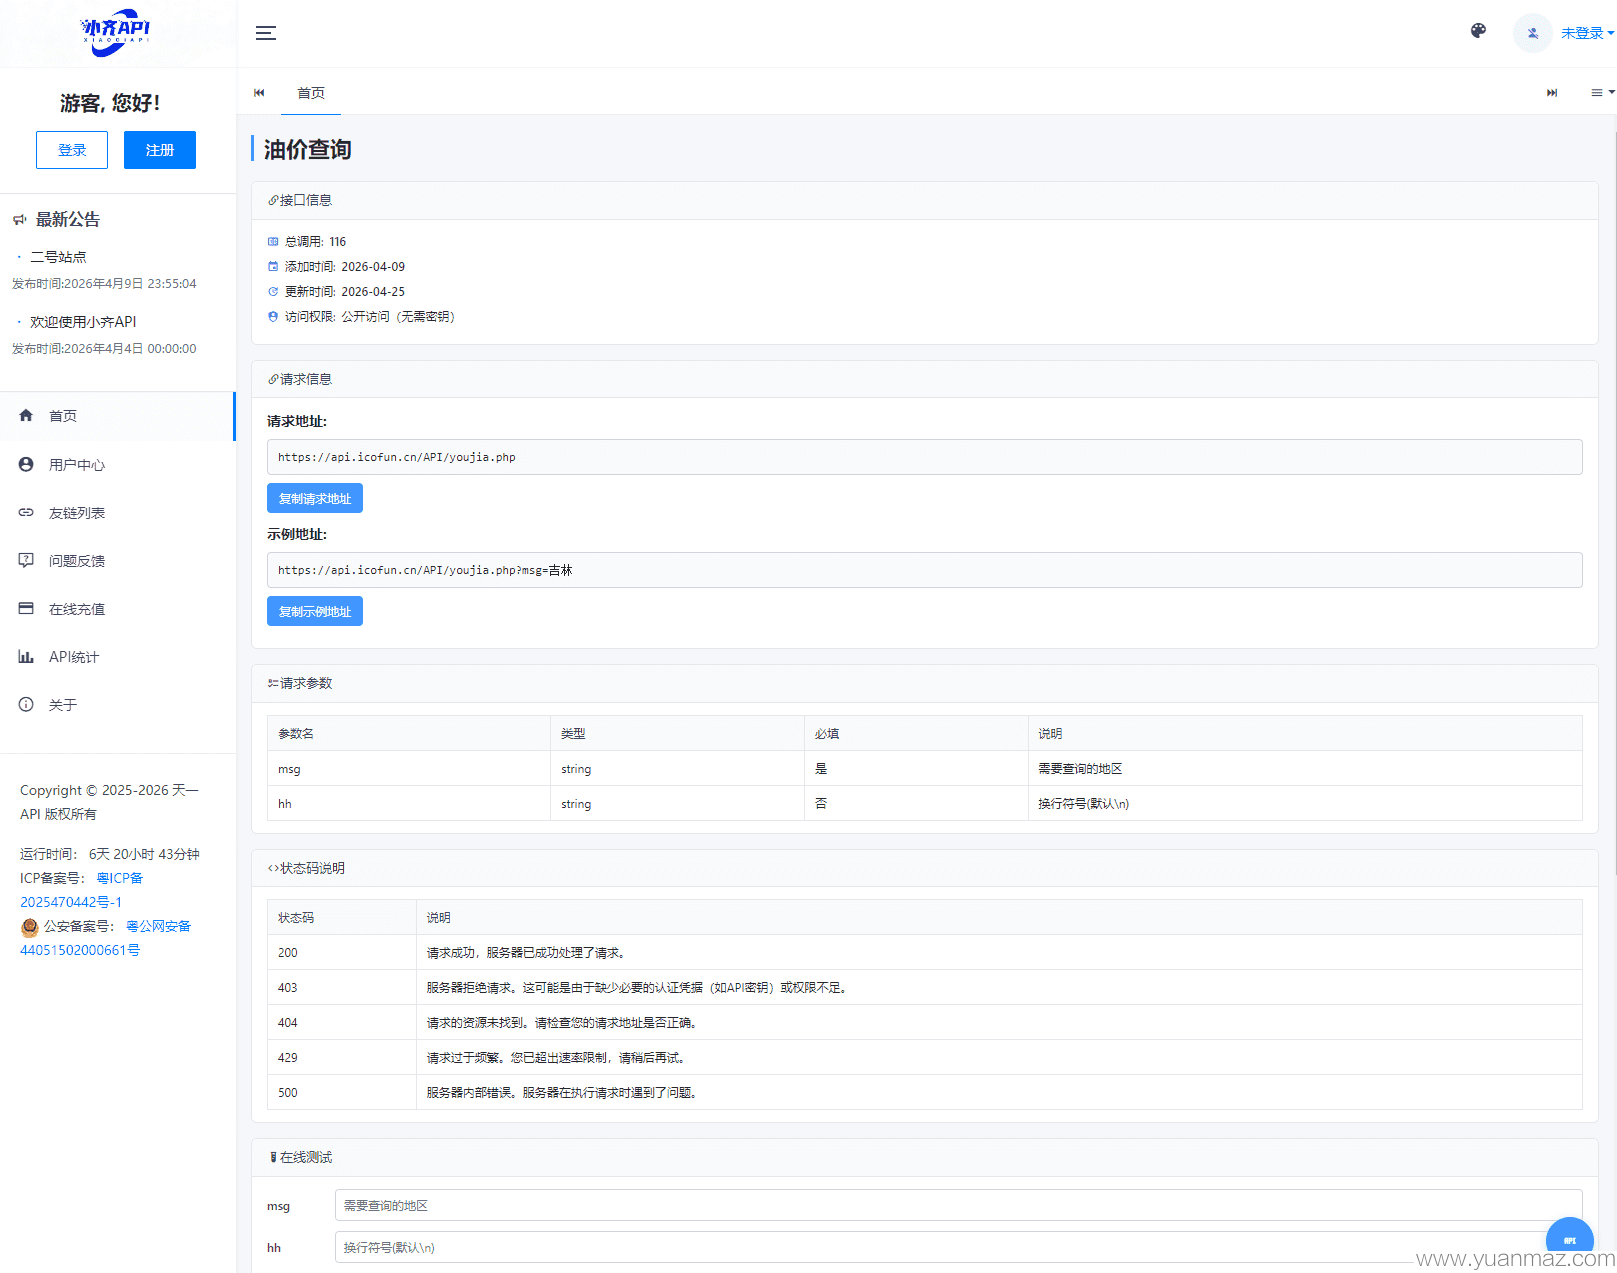
Task: Click the tab scroll-left arrow icon
Action: point(259,92)
